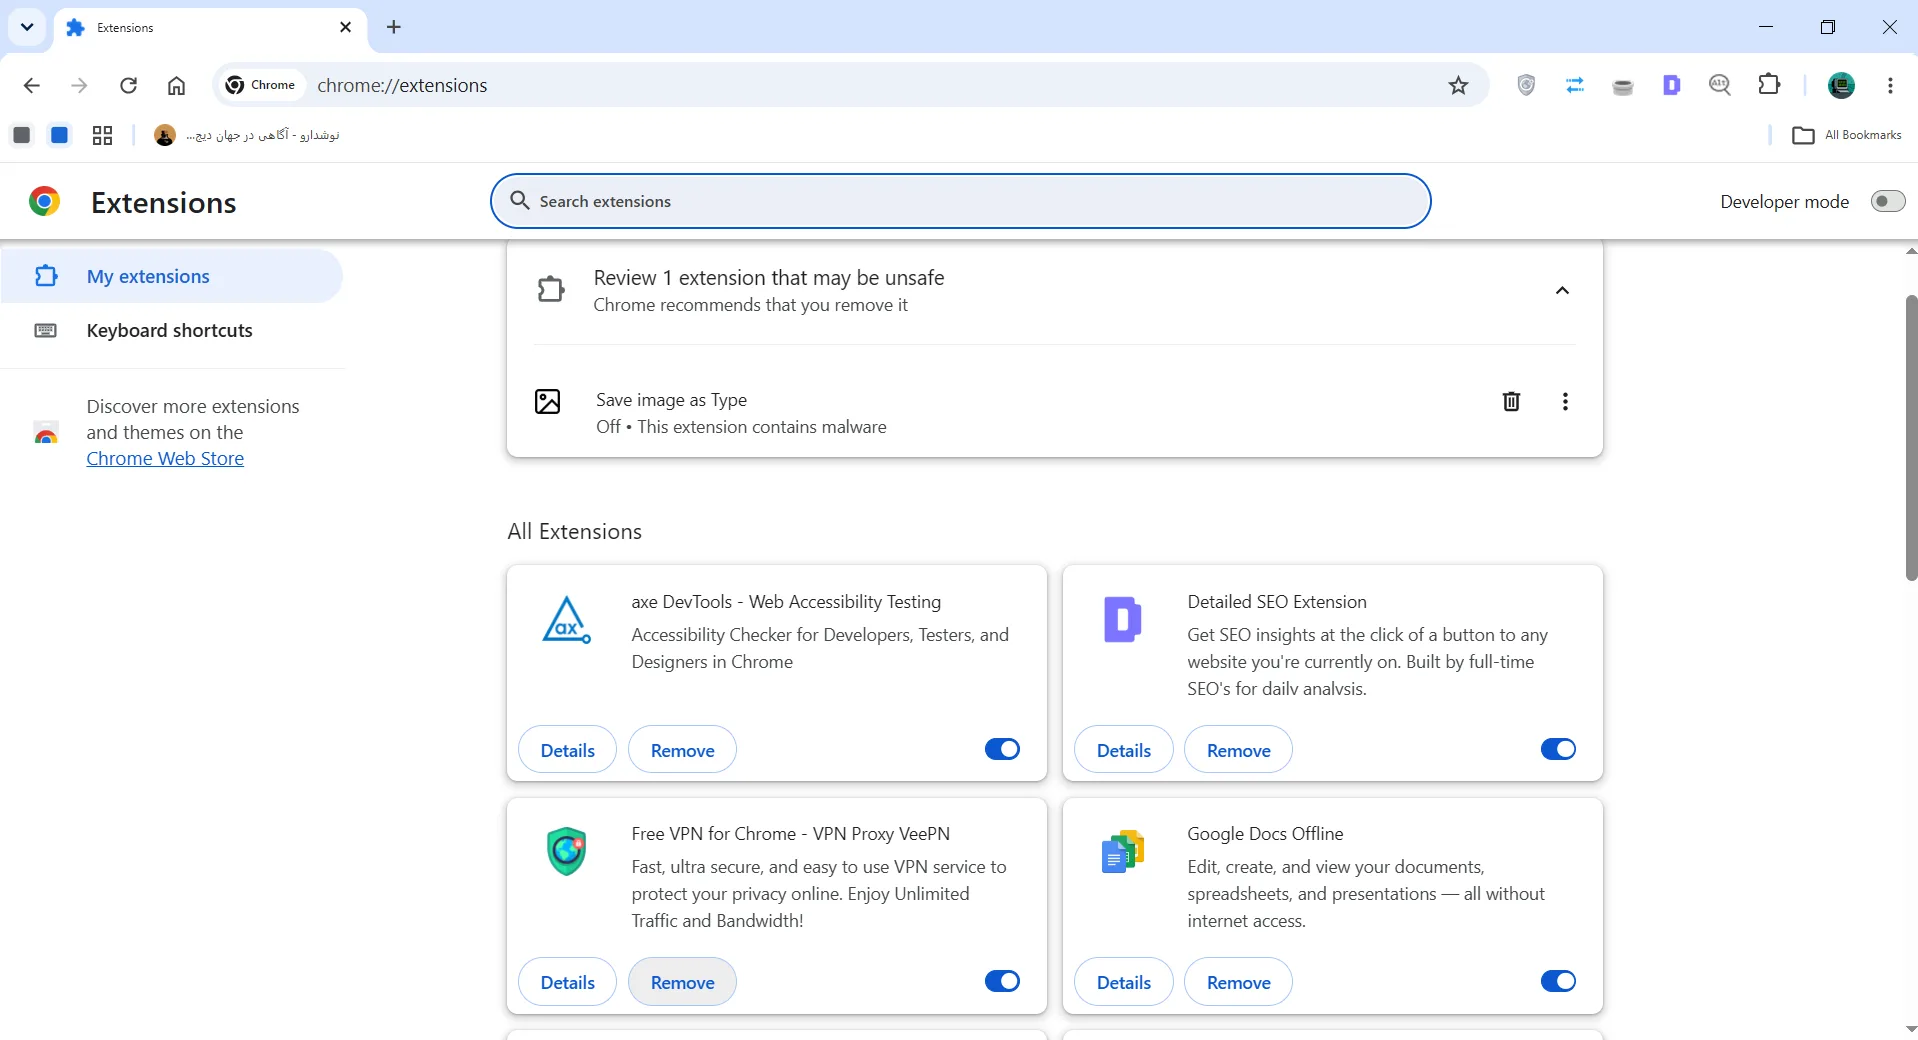Click the scrollbar down arrow

[1911, 1028]
